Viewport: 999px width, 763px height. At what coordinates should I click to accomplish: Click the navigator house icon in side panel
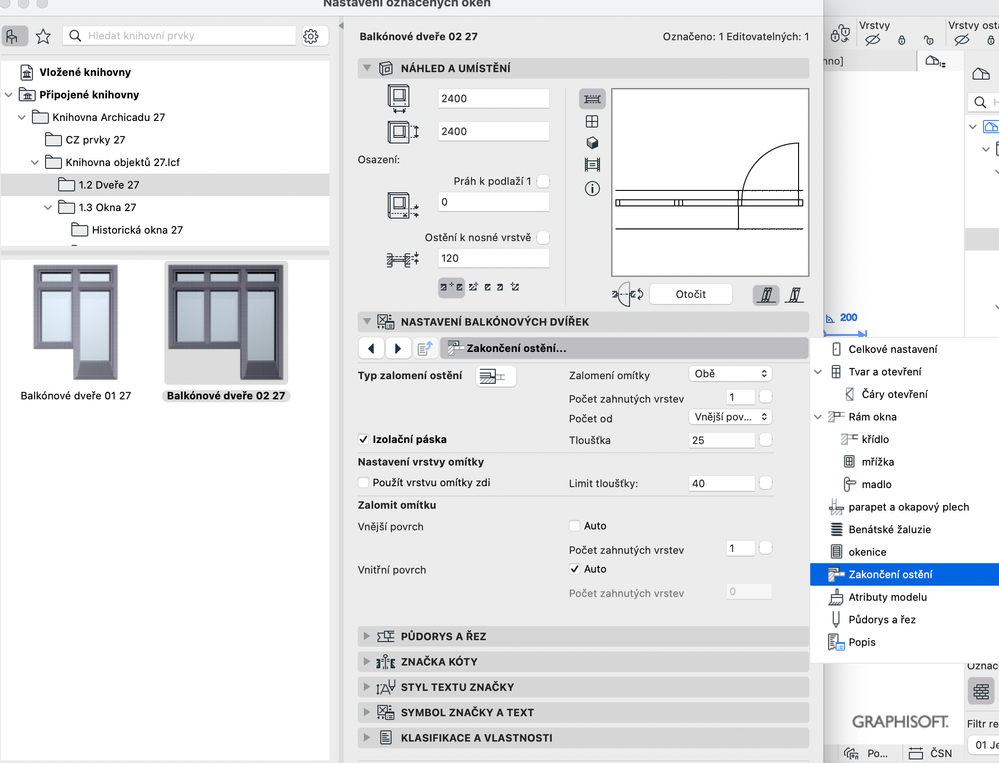[981, 75]
